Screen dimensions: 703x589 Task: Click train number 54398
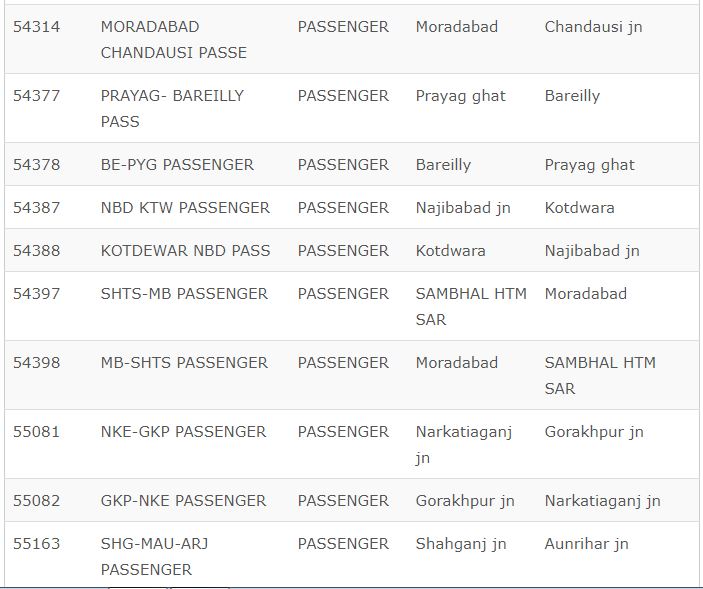(x=36, y=363)
